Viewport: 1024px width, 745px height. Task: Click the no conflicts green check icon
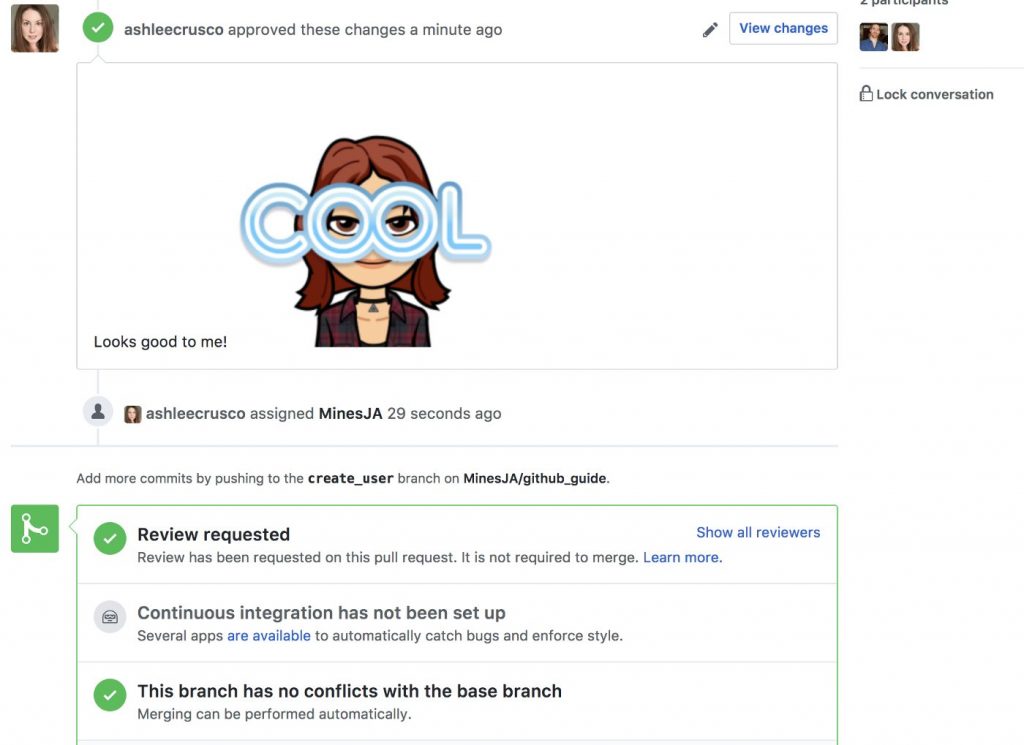110,695
